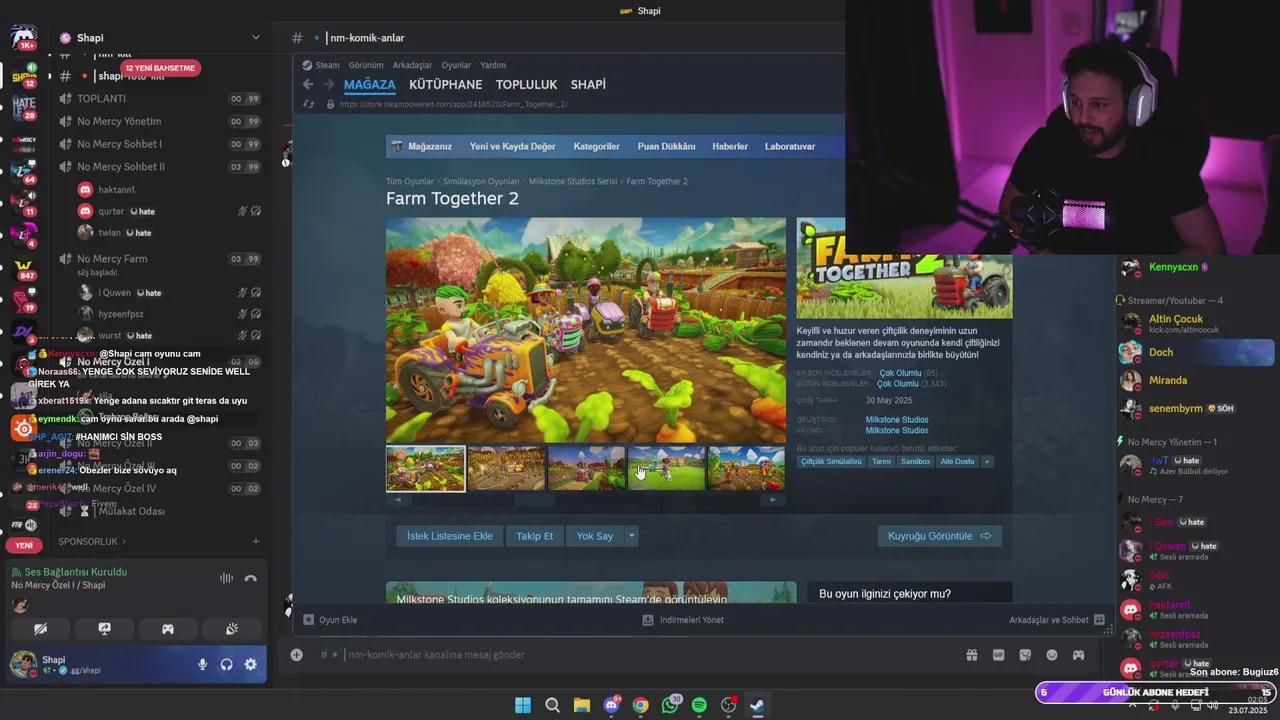
Task: Switch to KÜTÜPHANE tab in Steam
Action: tap(445, 85)
